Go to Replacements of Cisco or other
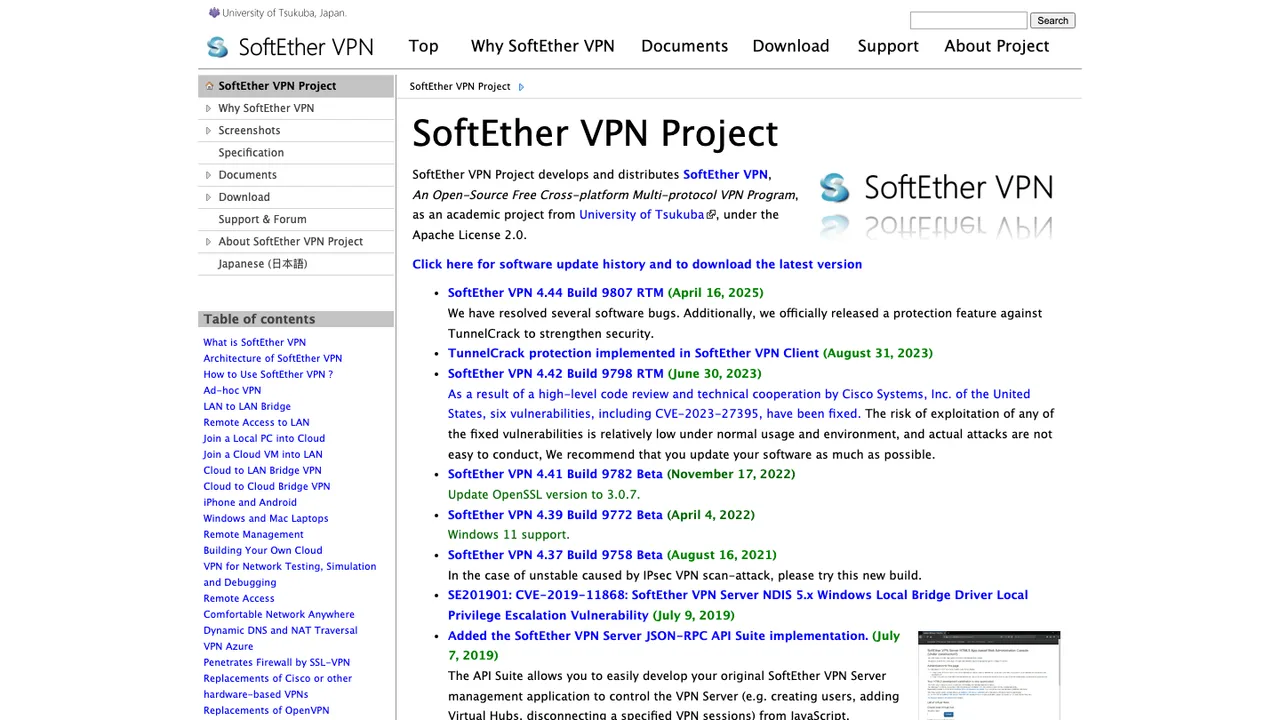Viewport: 1280px width, 720px height. click(x=278, y=686)
